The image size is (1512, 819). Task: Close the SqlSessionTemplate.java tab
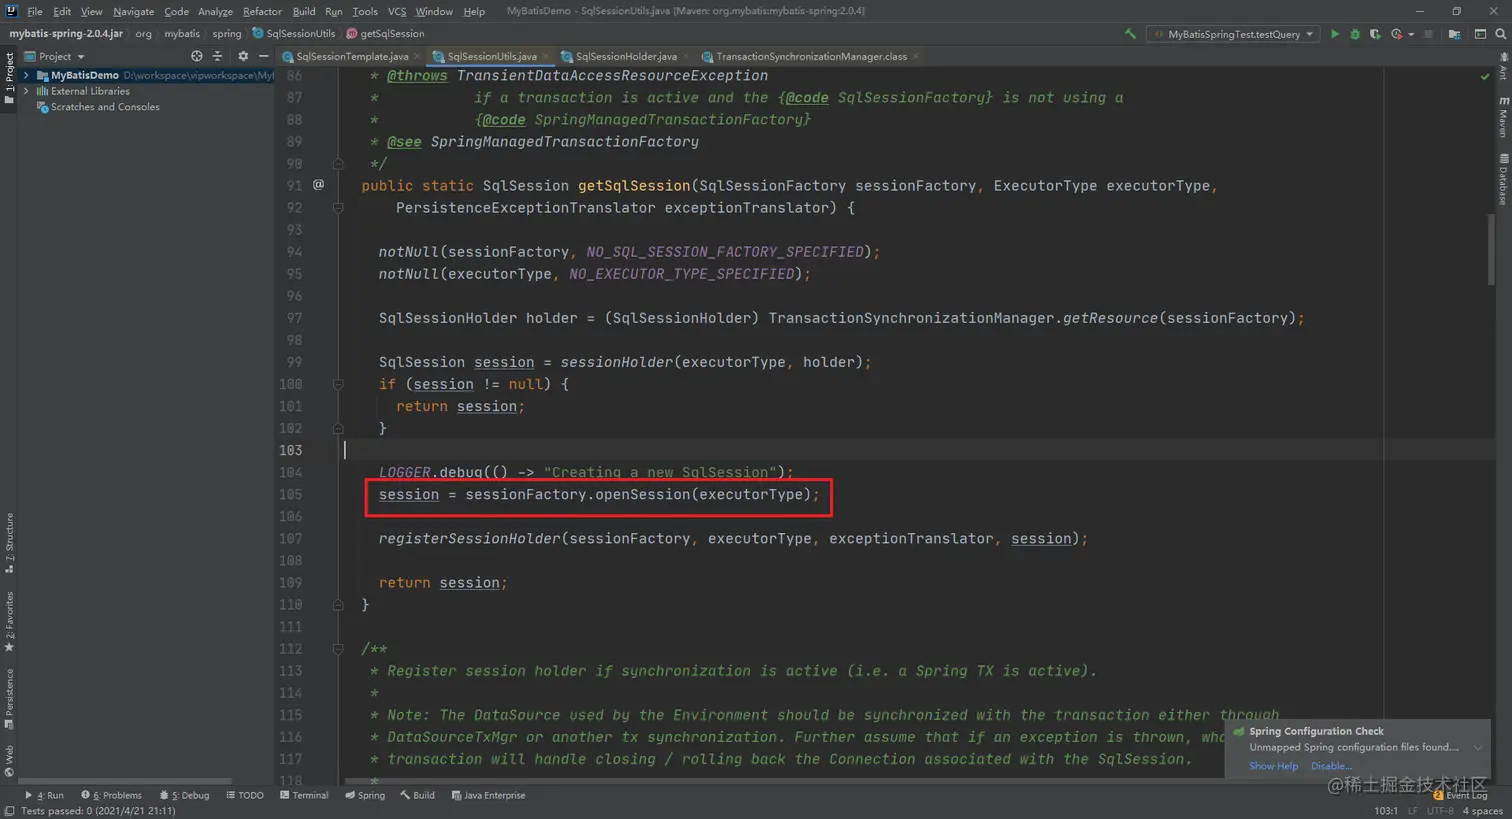[x=417, y=56]
